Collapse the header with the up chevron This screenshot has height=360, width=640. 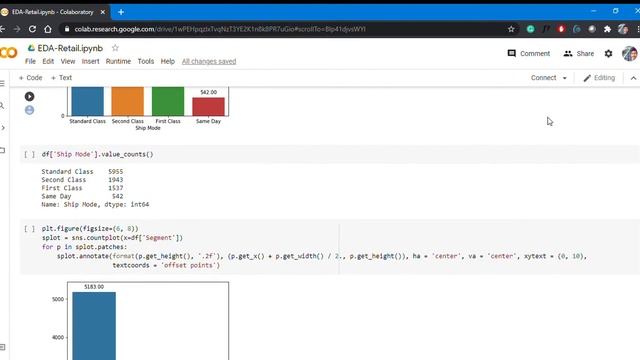click(633, 78)
